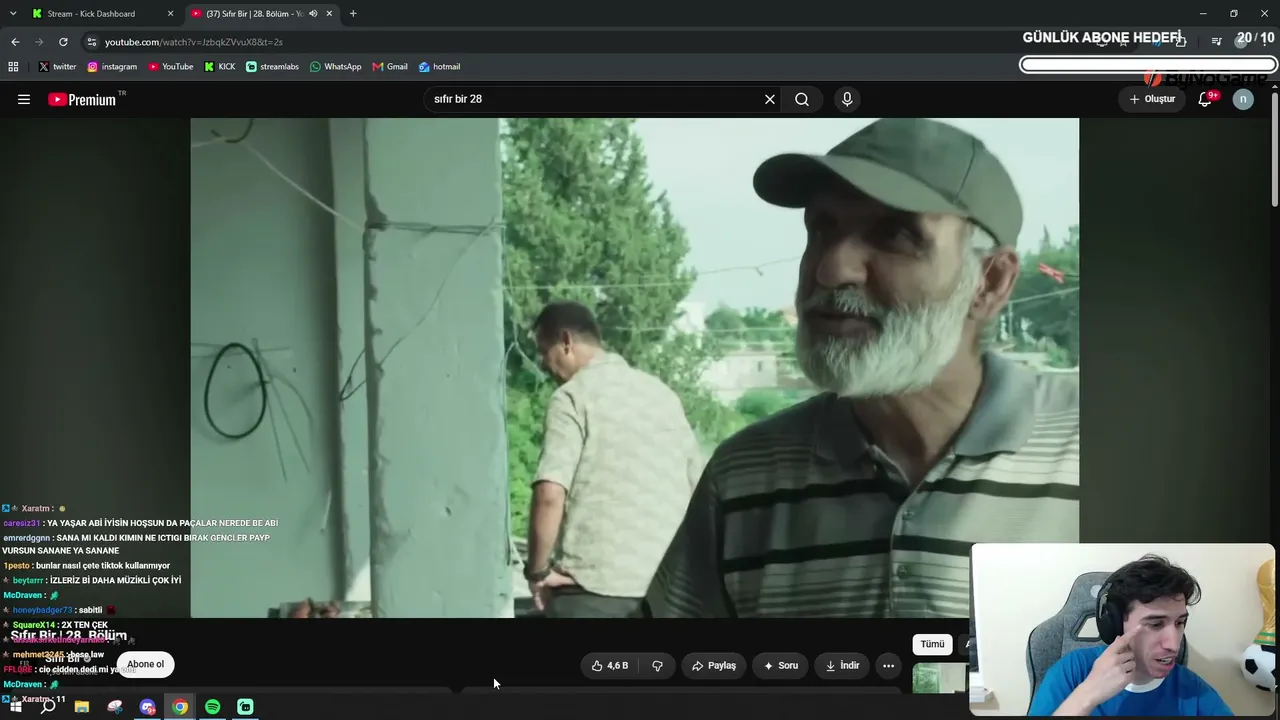Switch to Chrome in the taskbar
Image resolution: width=1280 pixels, height=720 pixels.
(x=180, y=707)
